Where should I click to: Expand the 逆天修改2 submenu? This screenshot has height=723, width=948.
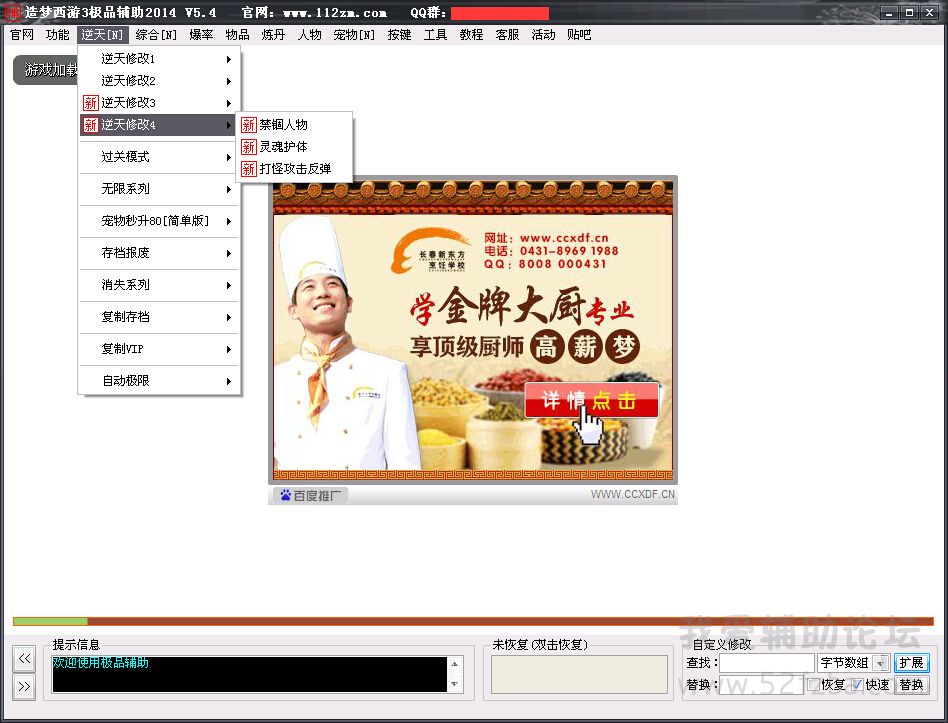pyautogui.click(x=160, y=81)
